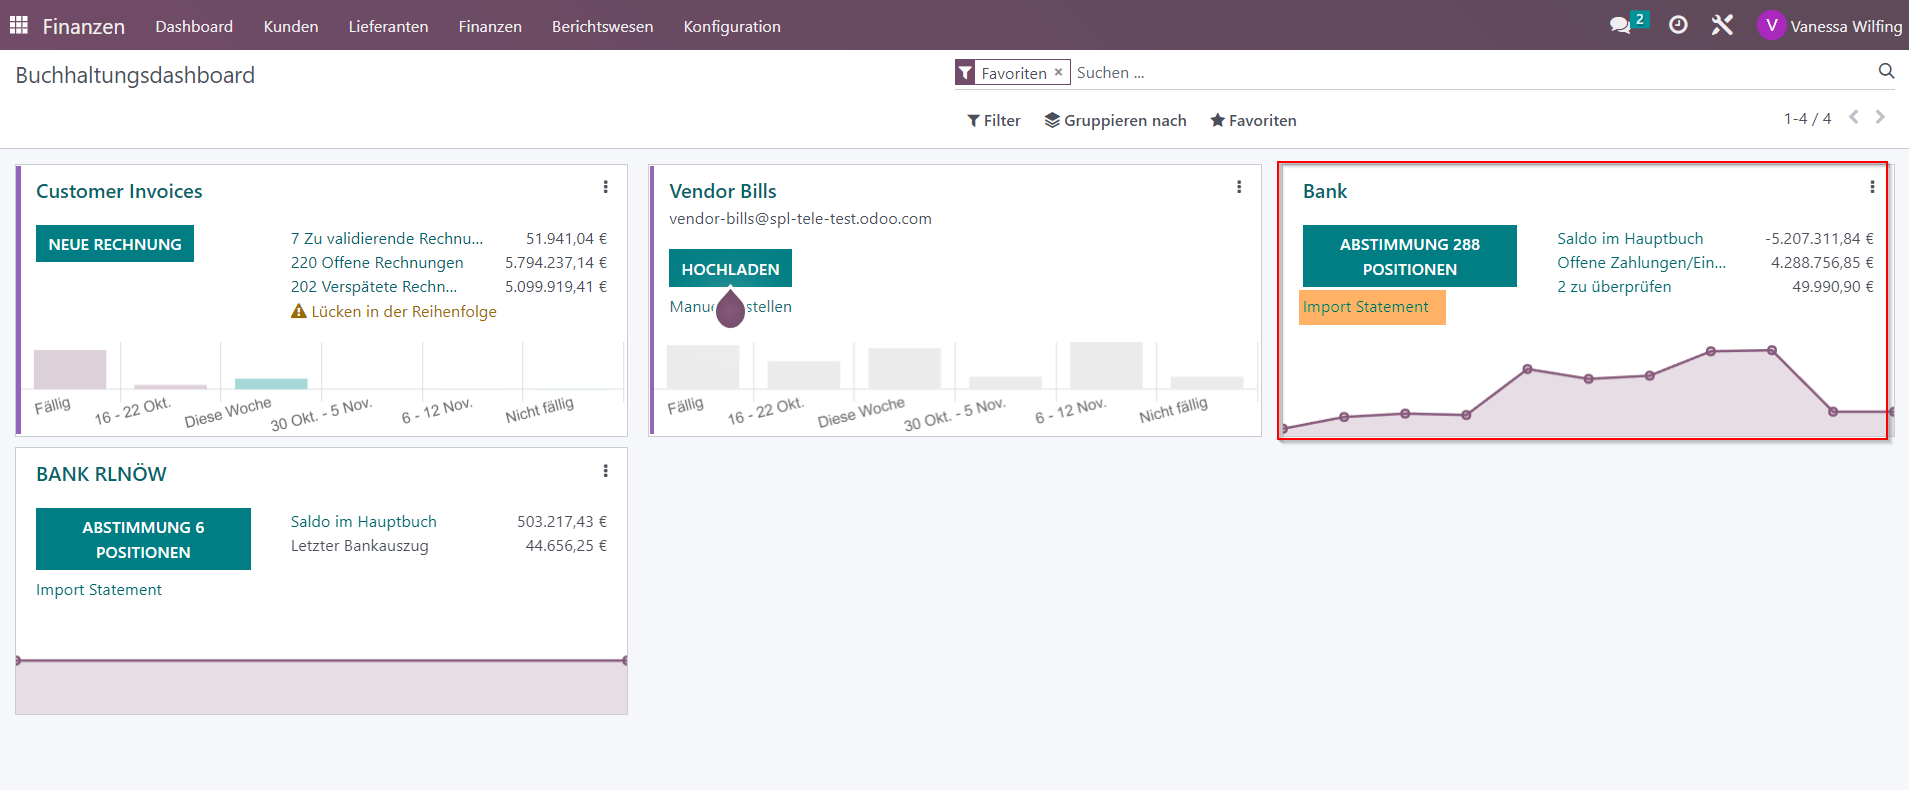Open Vendor Bills card options menu
1909x790 pixels.
[x=1239, y=187]
